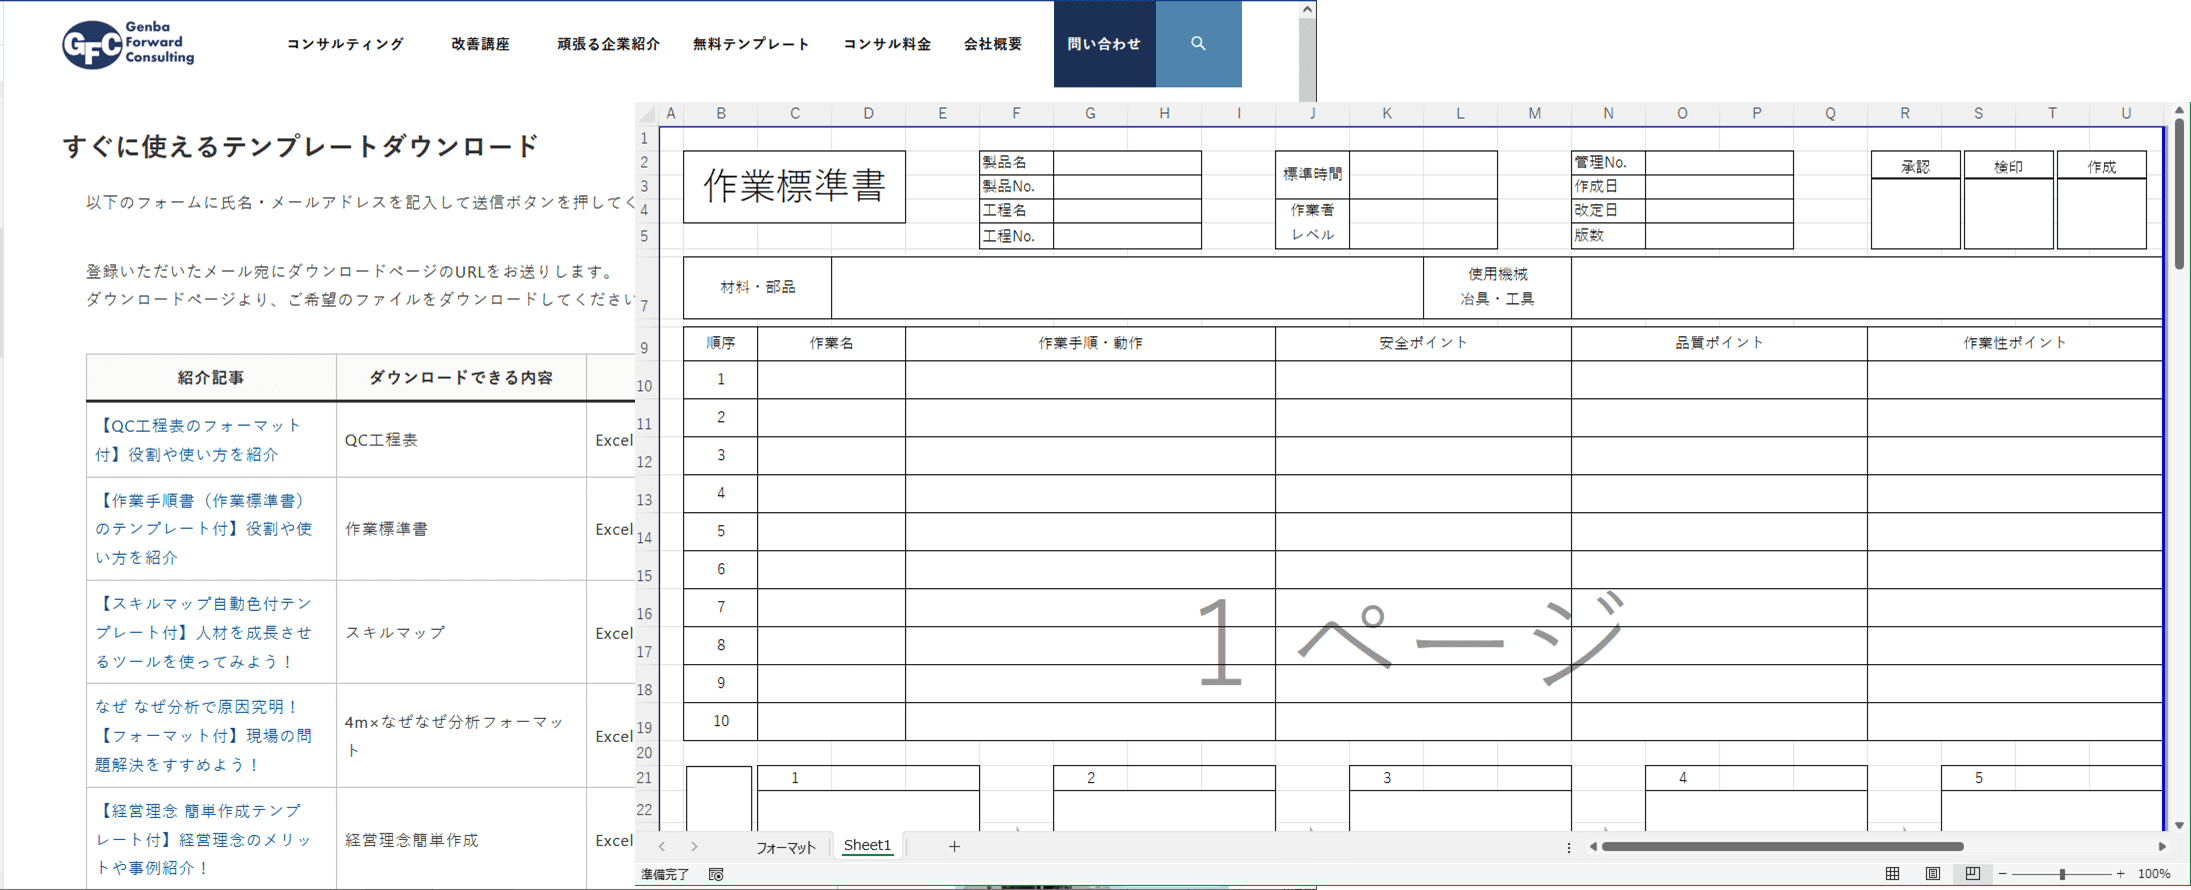Open the 改善講座 menu item
The height and width of the screenshot is (890, 2191).
click(481, 44)
